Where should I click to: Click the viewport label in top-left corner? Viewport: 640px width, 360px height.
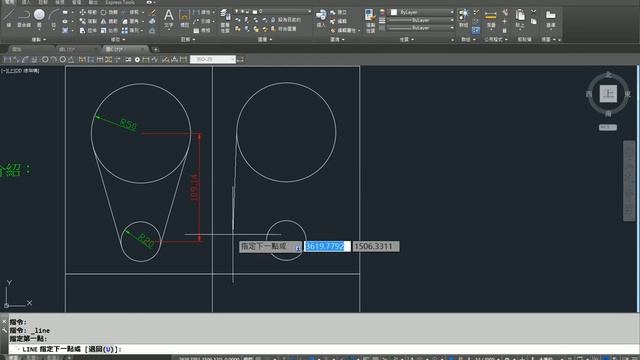(x=20, y=71)
